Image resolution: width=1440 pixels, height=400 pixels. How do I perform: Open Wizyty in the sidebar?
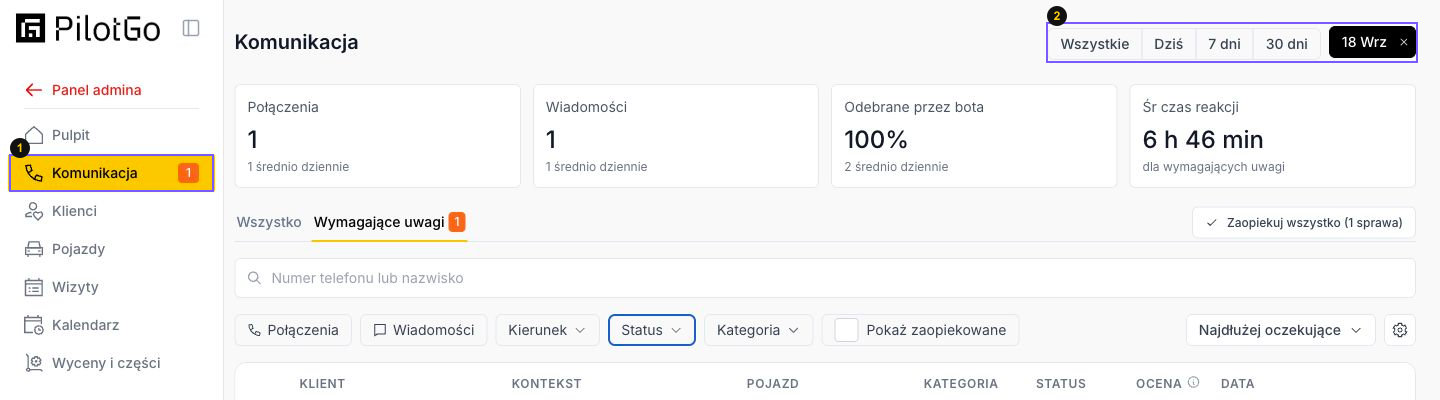point(111,287)
